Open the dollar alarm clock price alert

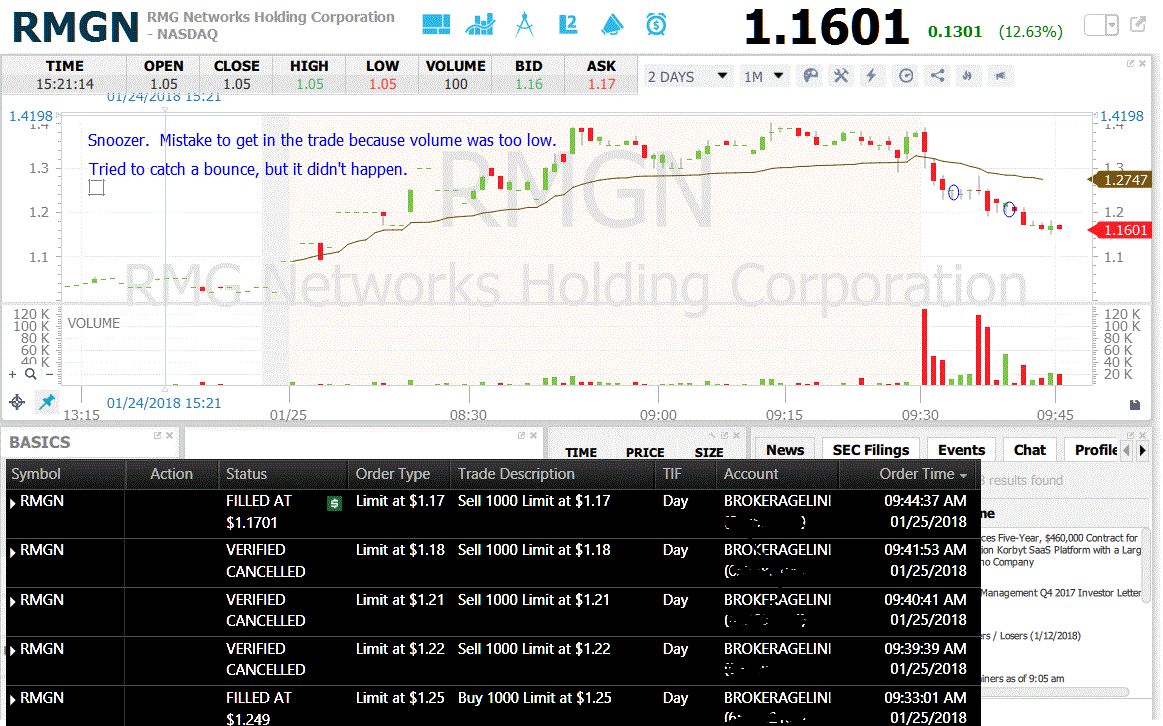[656, 24]
